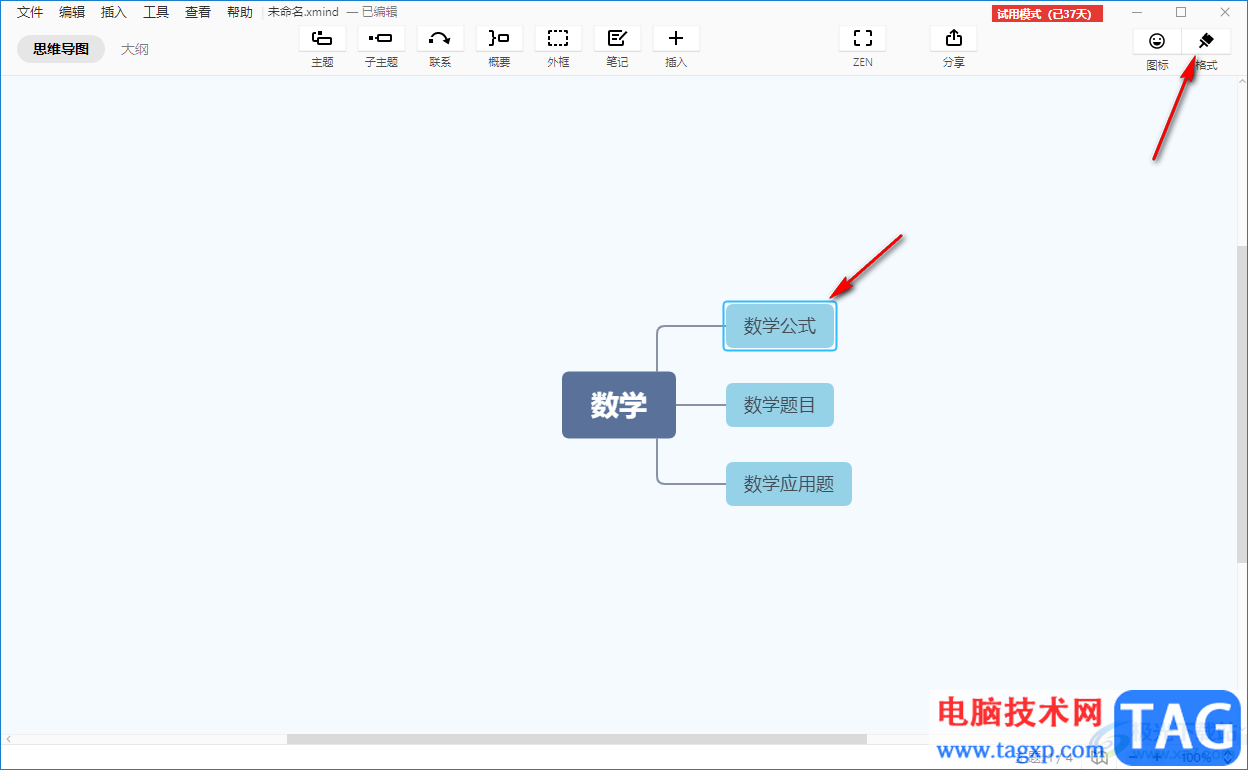Click the 联系 (Relationship) arrow icon
The image size is (1248, 770).
(x=440, y=38)
